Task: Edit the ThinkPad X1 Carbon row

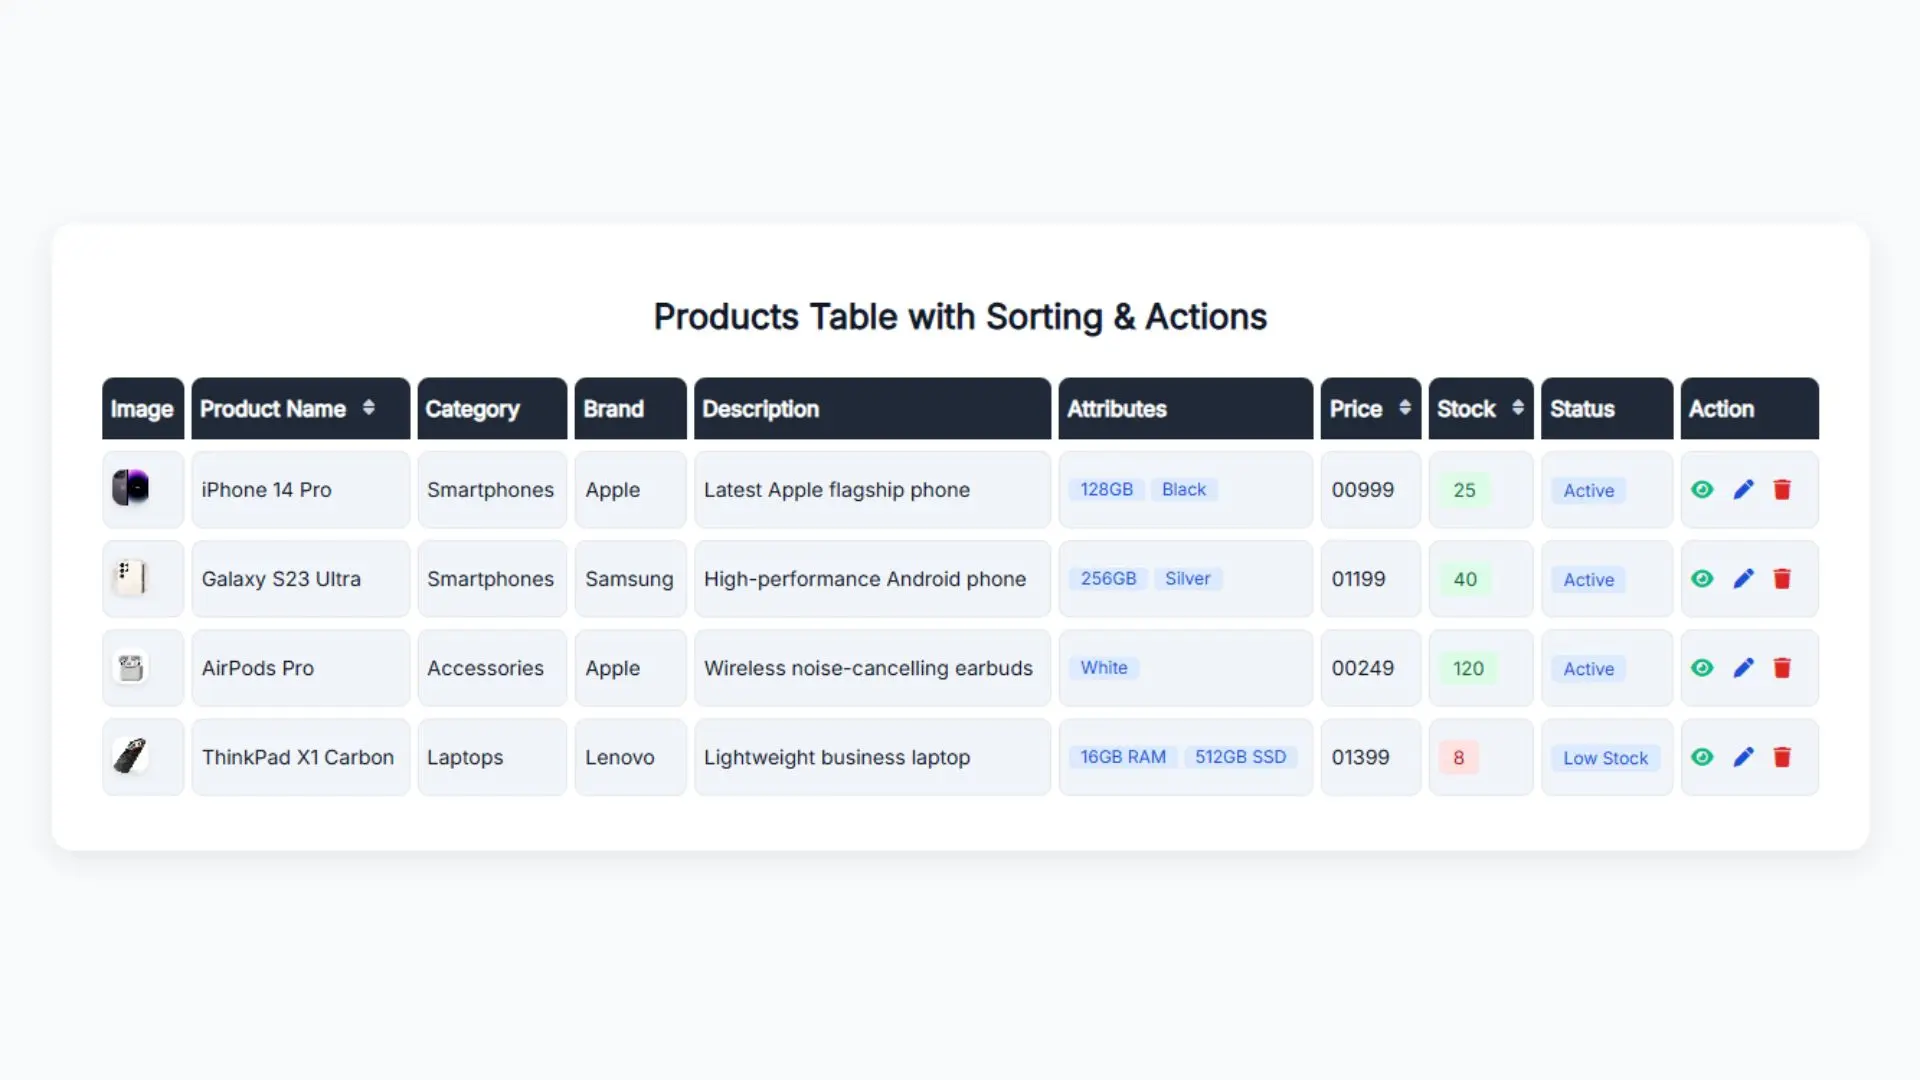Action: click(1743, 757)
